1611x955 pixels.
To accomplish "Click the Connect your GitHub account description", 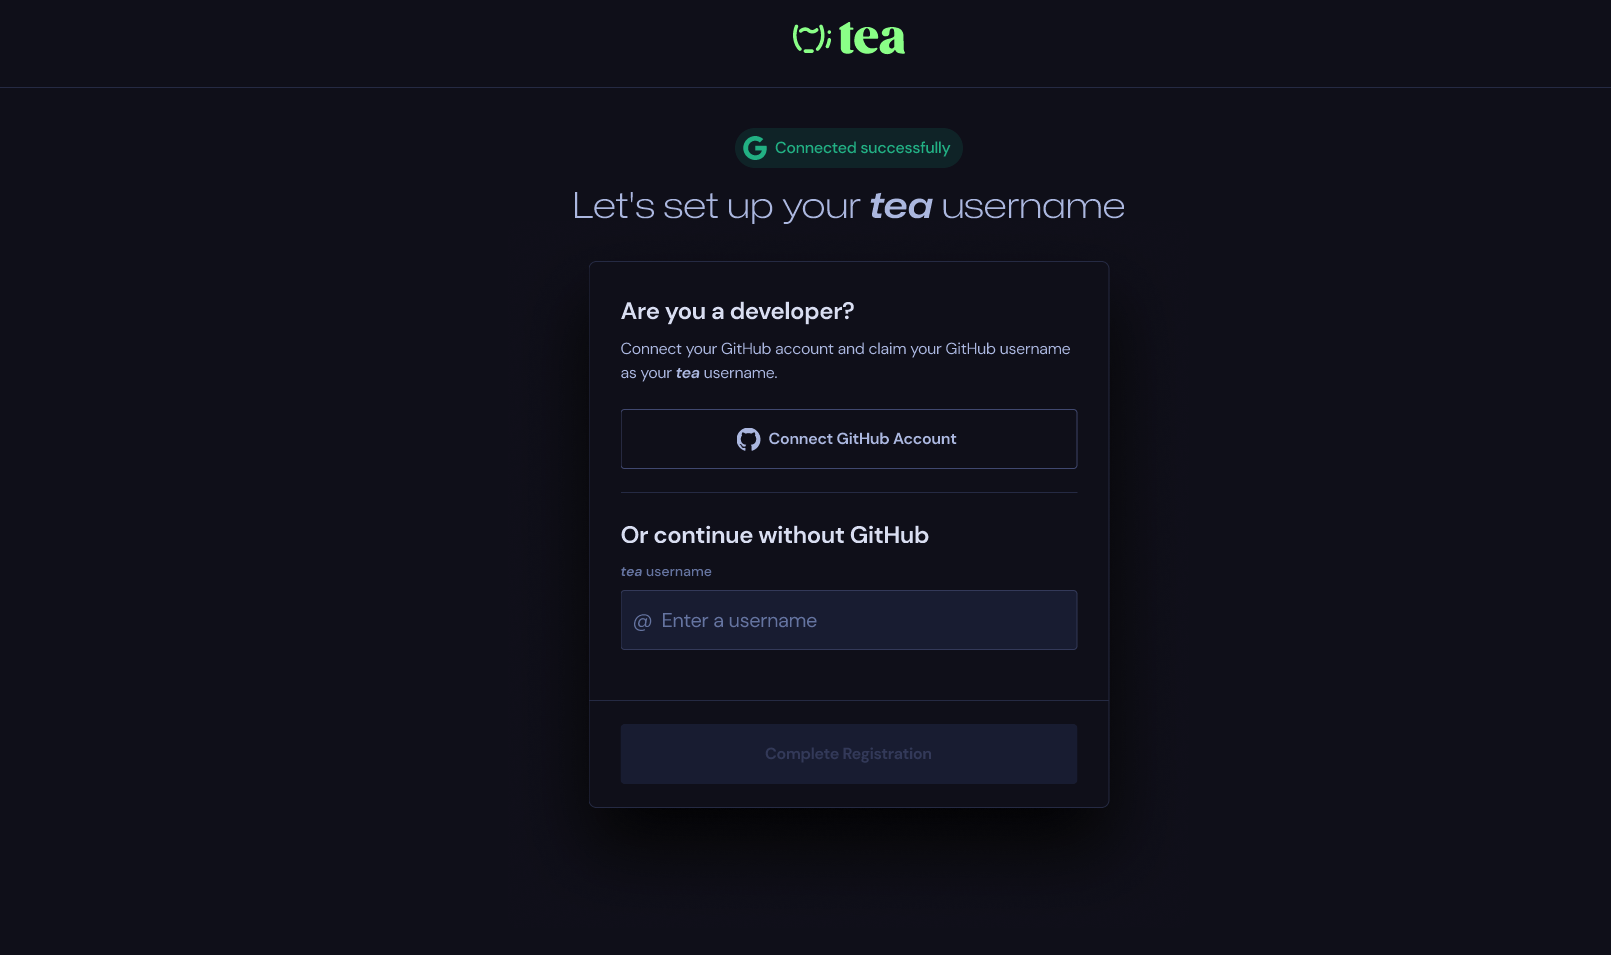I will [x=845, y=349].
